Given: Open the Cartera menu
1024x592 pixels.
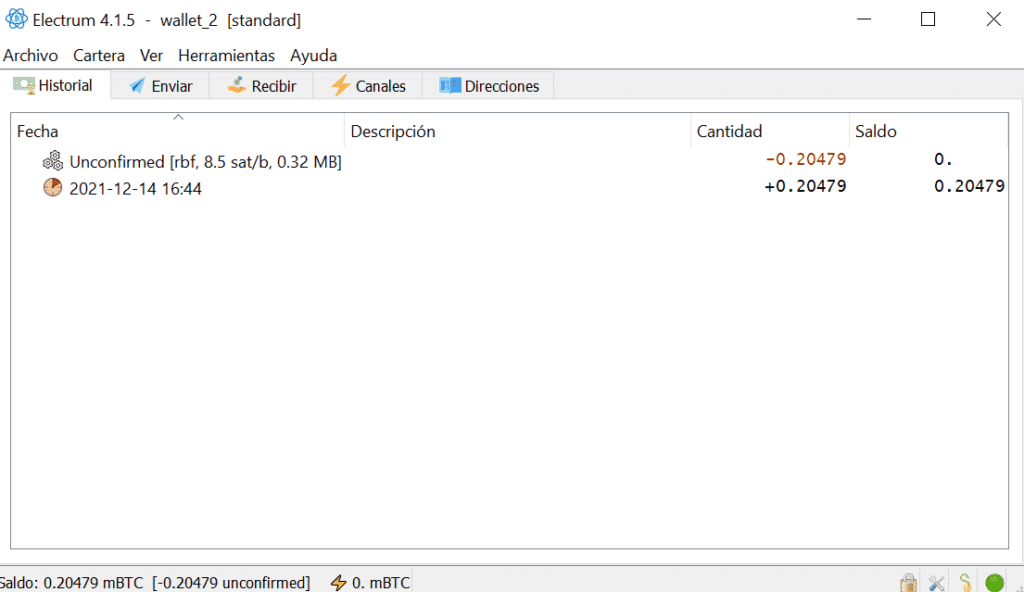Looking at the screenshot, I should tap(99, 56).
